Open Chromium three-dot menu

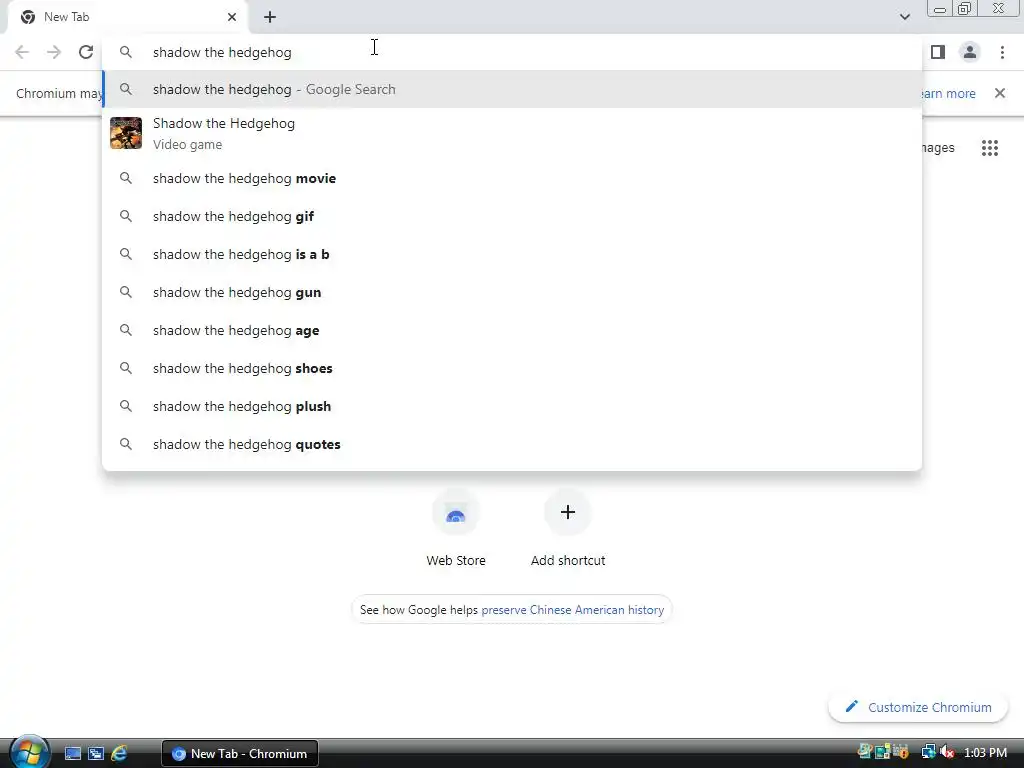(1002, 52)
